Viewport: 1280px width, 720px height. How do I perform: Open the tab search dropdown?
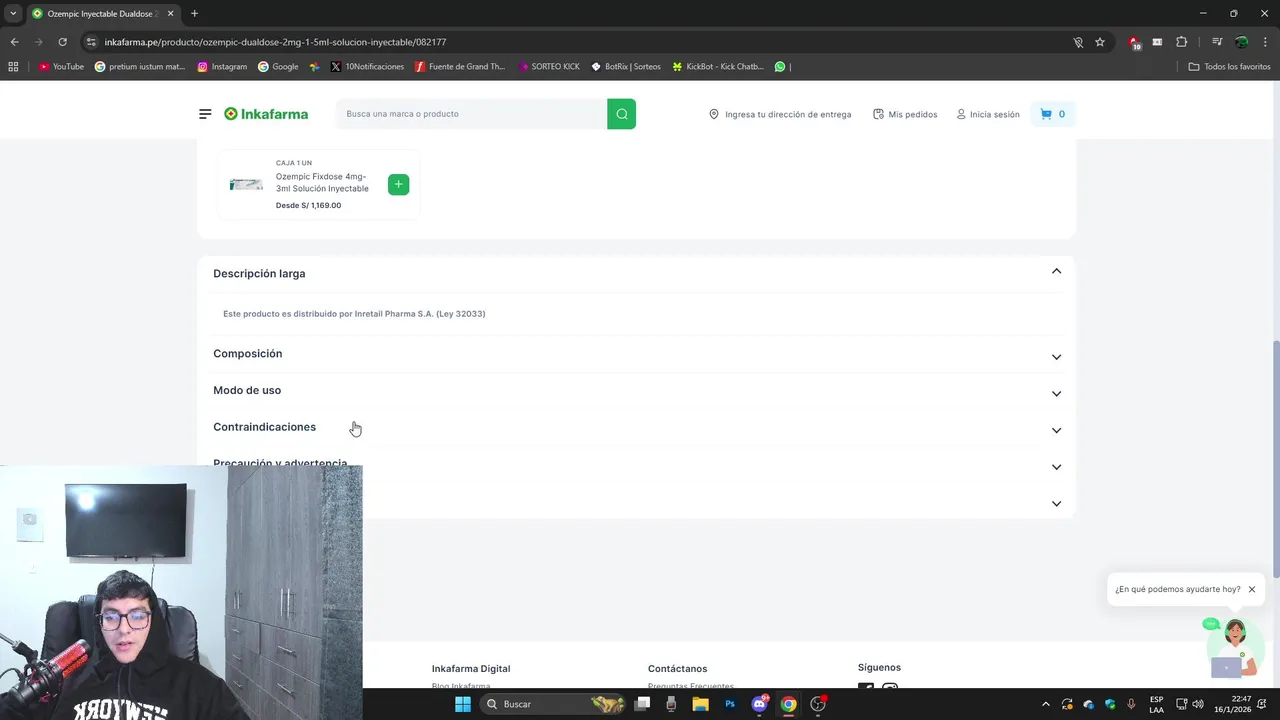click(x=13, y=13)
